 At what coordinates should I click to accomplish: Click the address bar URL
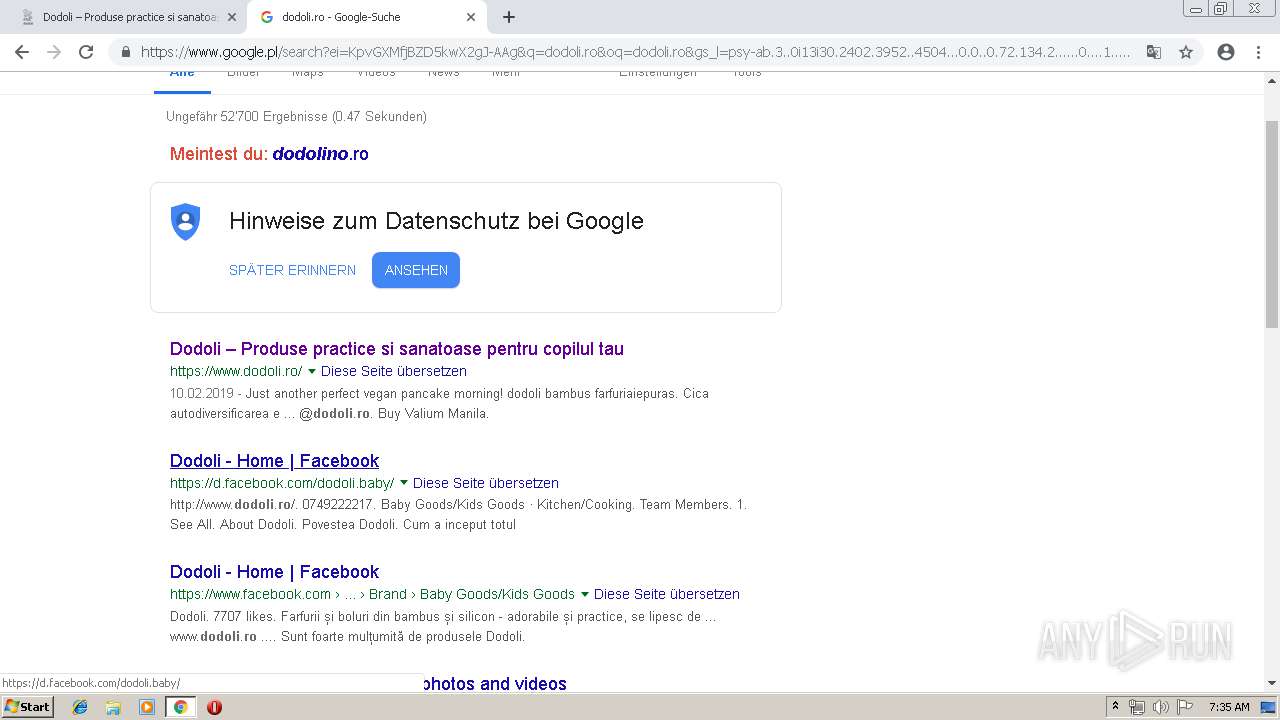tap(636, 52)
